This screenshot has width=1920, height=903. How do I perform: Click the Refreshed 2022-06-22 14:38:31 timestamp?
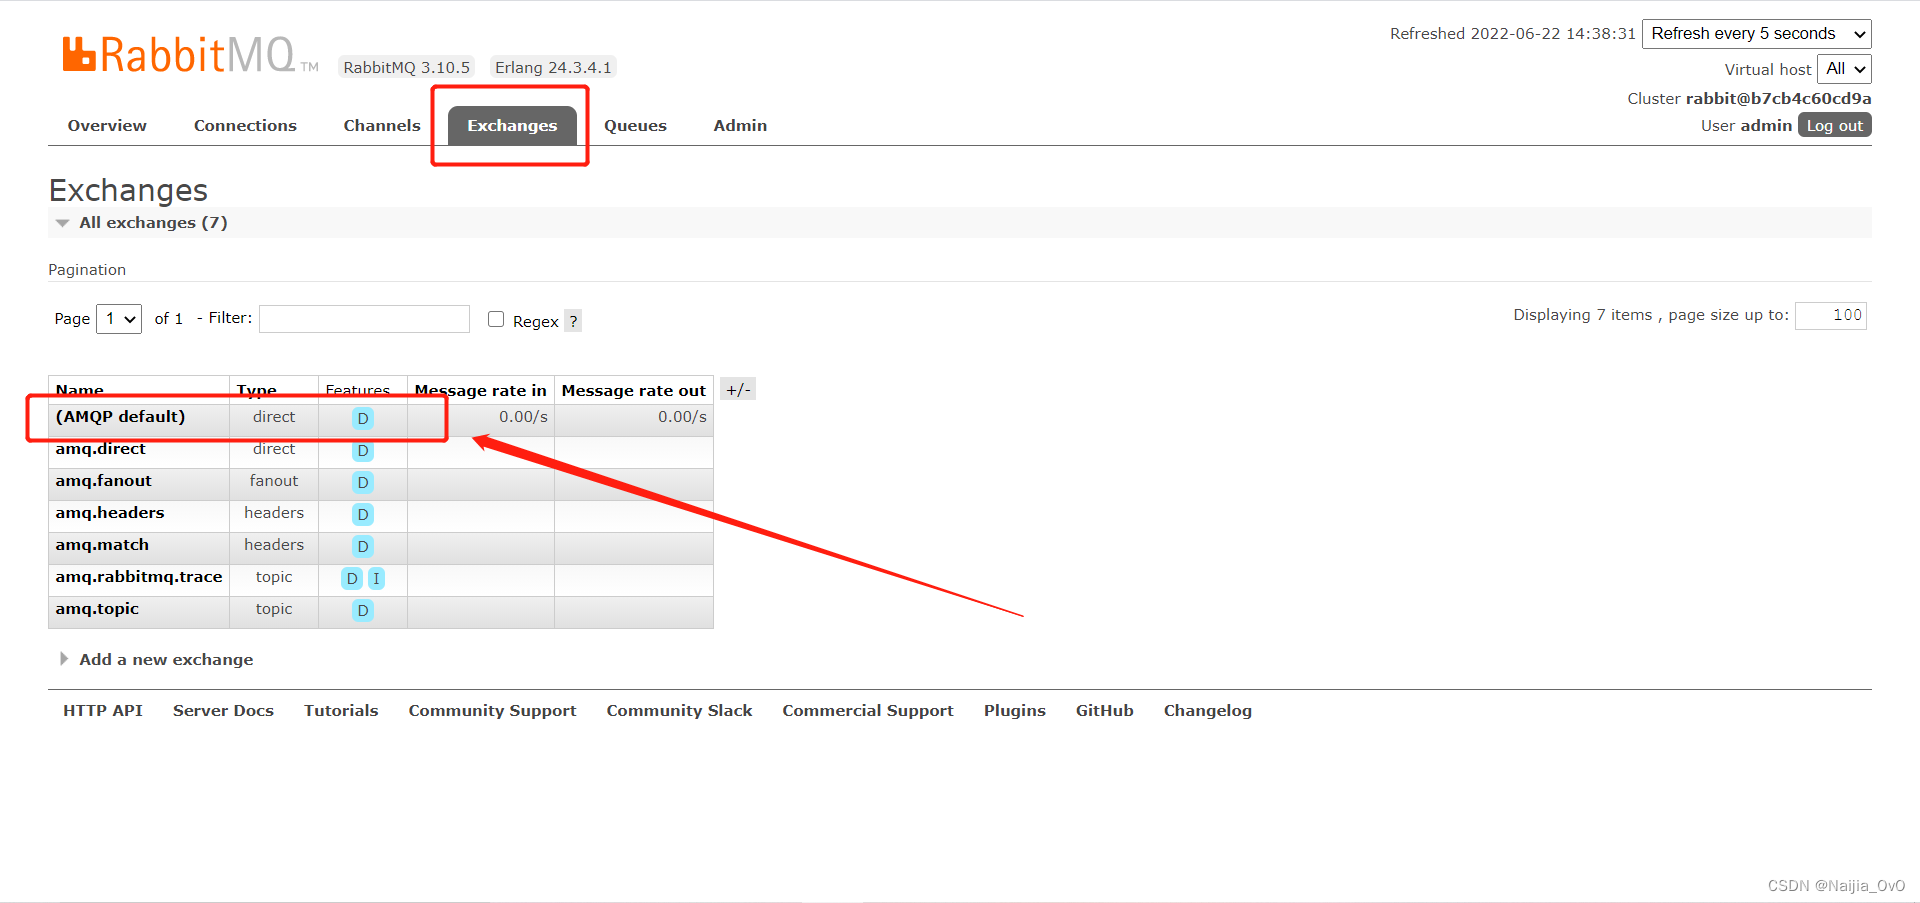pos(1512,34)
